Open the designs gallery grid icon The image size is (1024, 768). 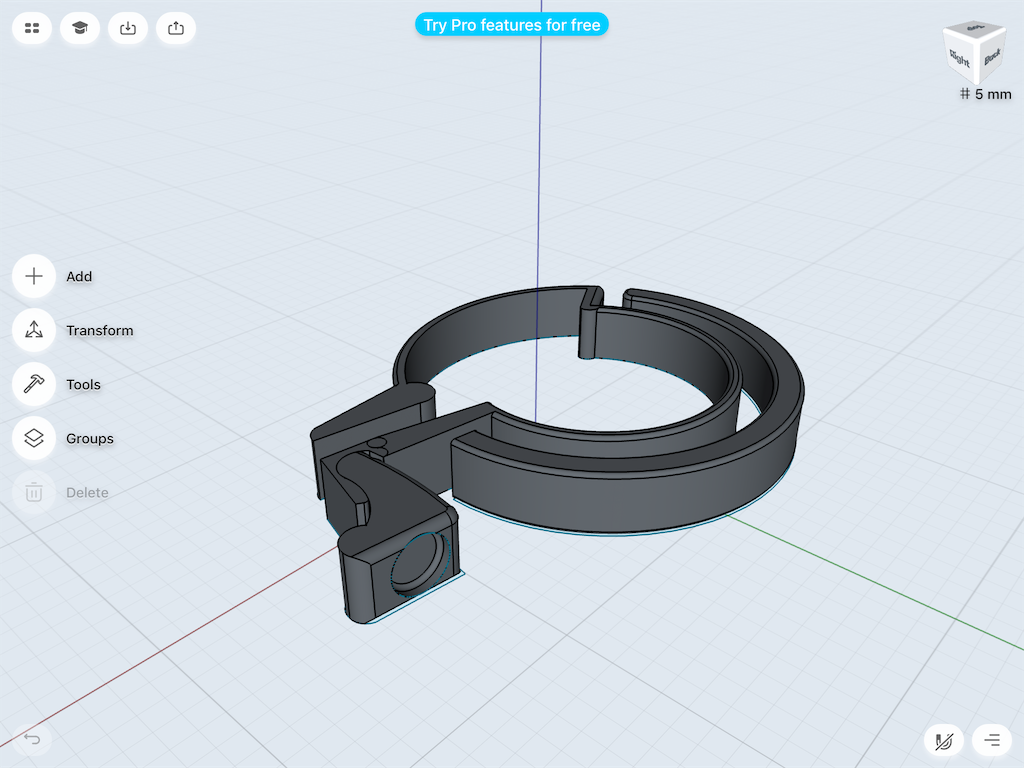coord(32,28)
